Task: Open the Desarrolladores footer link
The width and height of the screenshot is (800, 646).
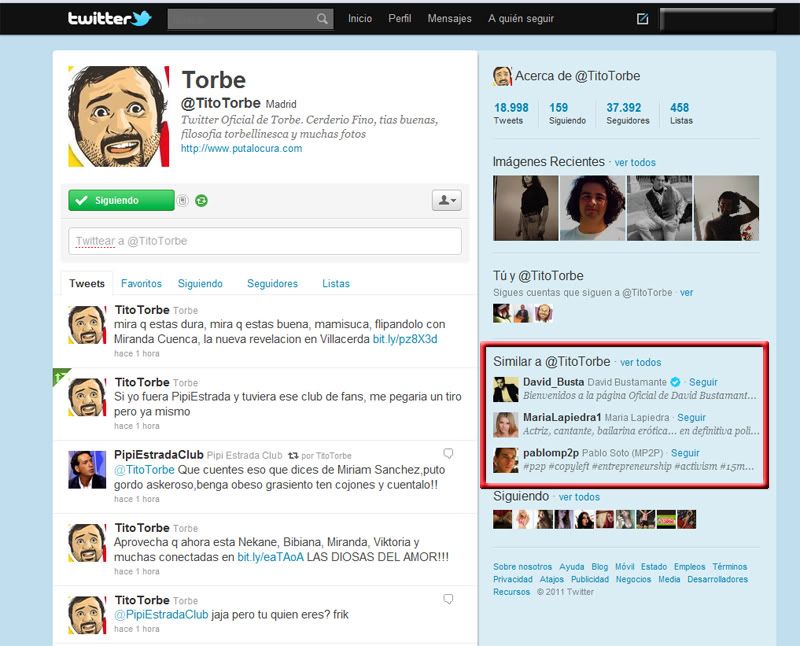Action: pos(717,580)
